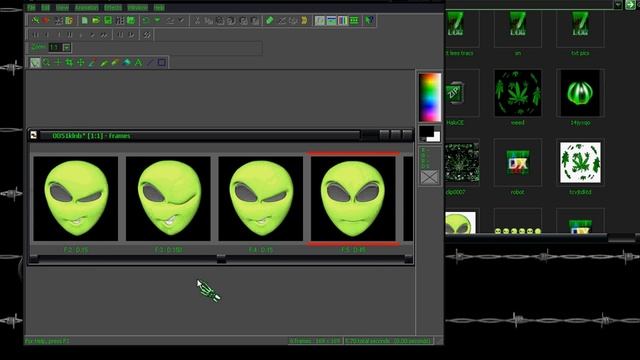
Task: Select the Text tool letter A
Action: 138,62
